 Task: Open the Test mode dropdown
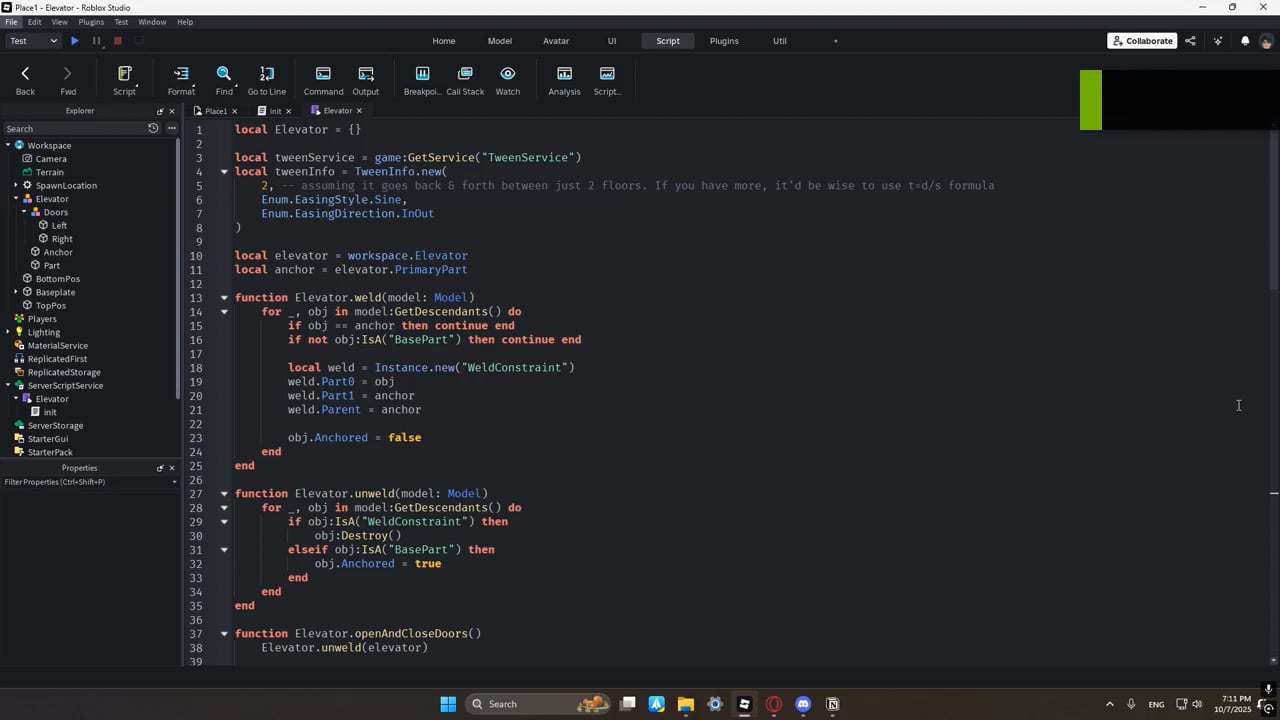click(x=33, y=41)
